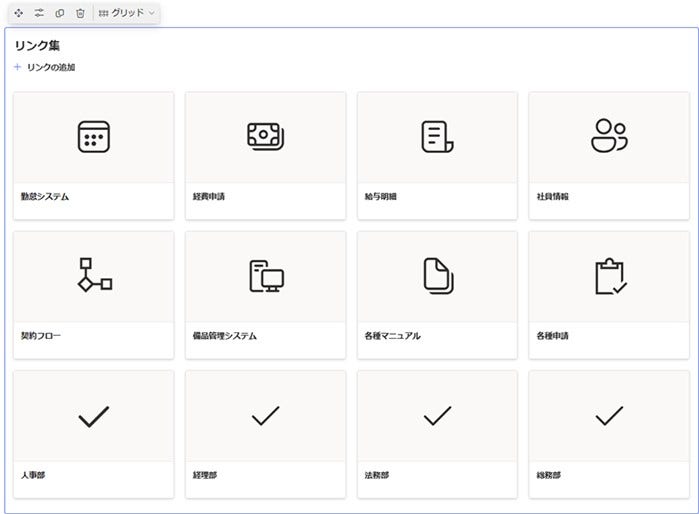The image size is (699, 514).
Task: Click the calendar icon for 勤怠システム
Action: point(93,137)
